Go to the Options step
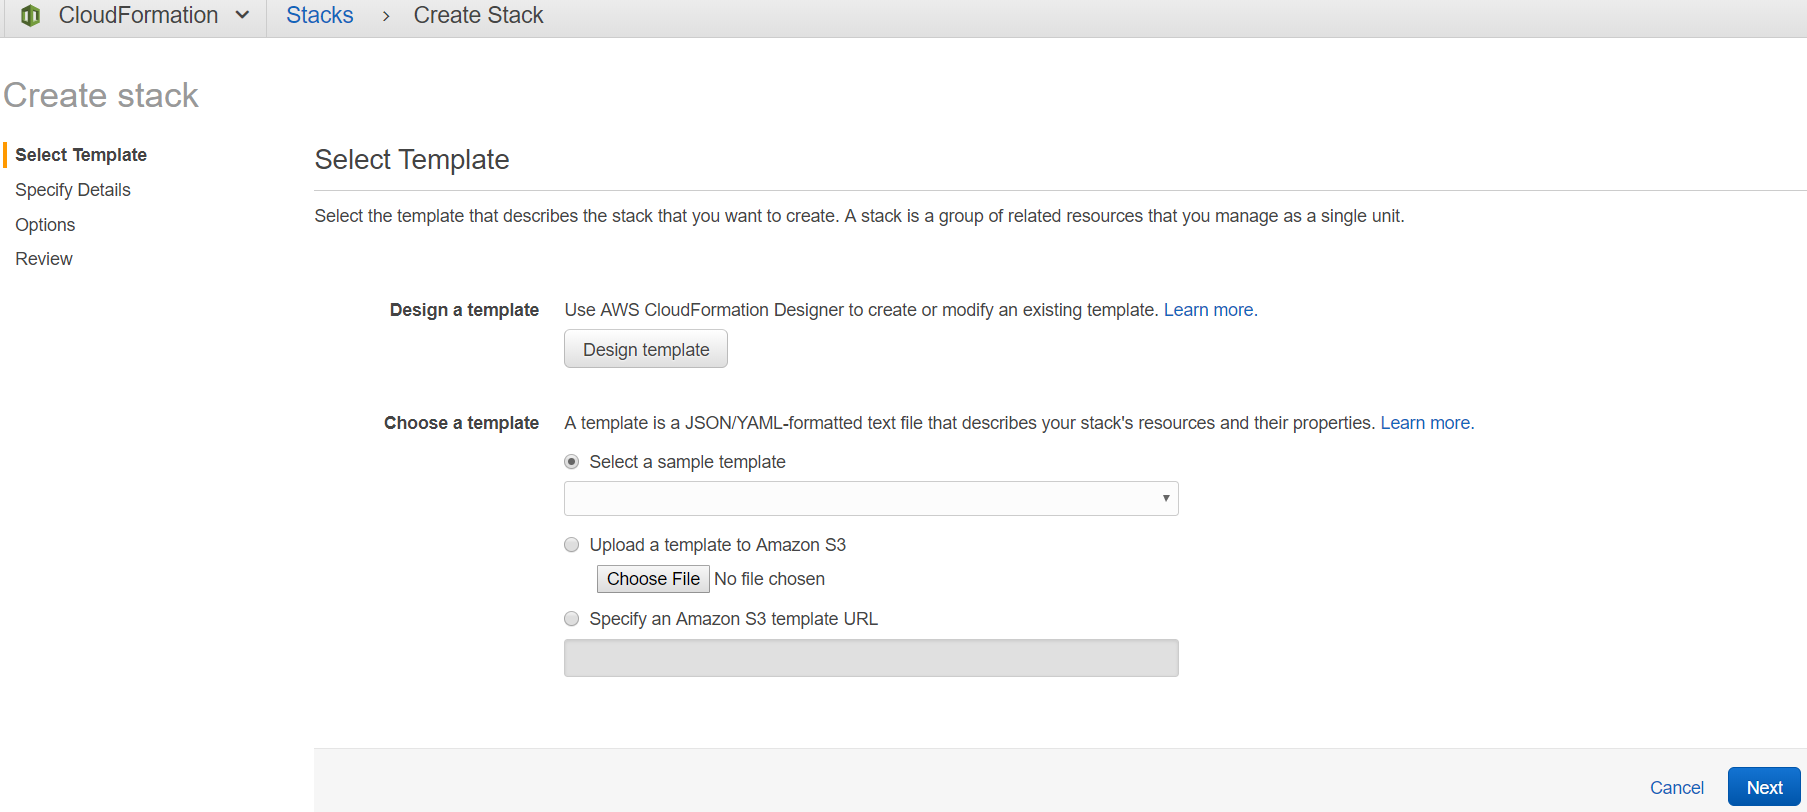 pos(45,225)
